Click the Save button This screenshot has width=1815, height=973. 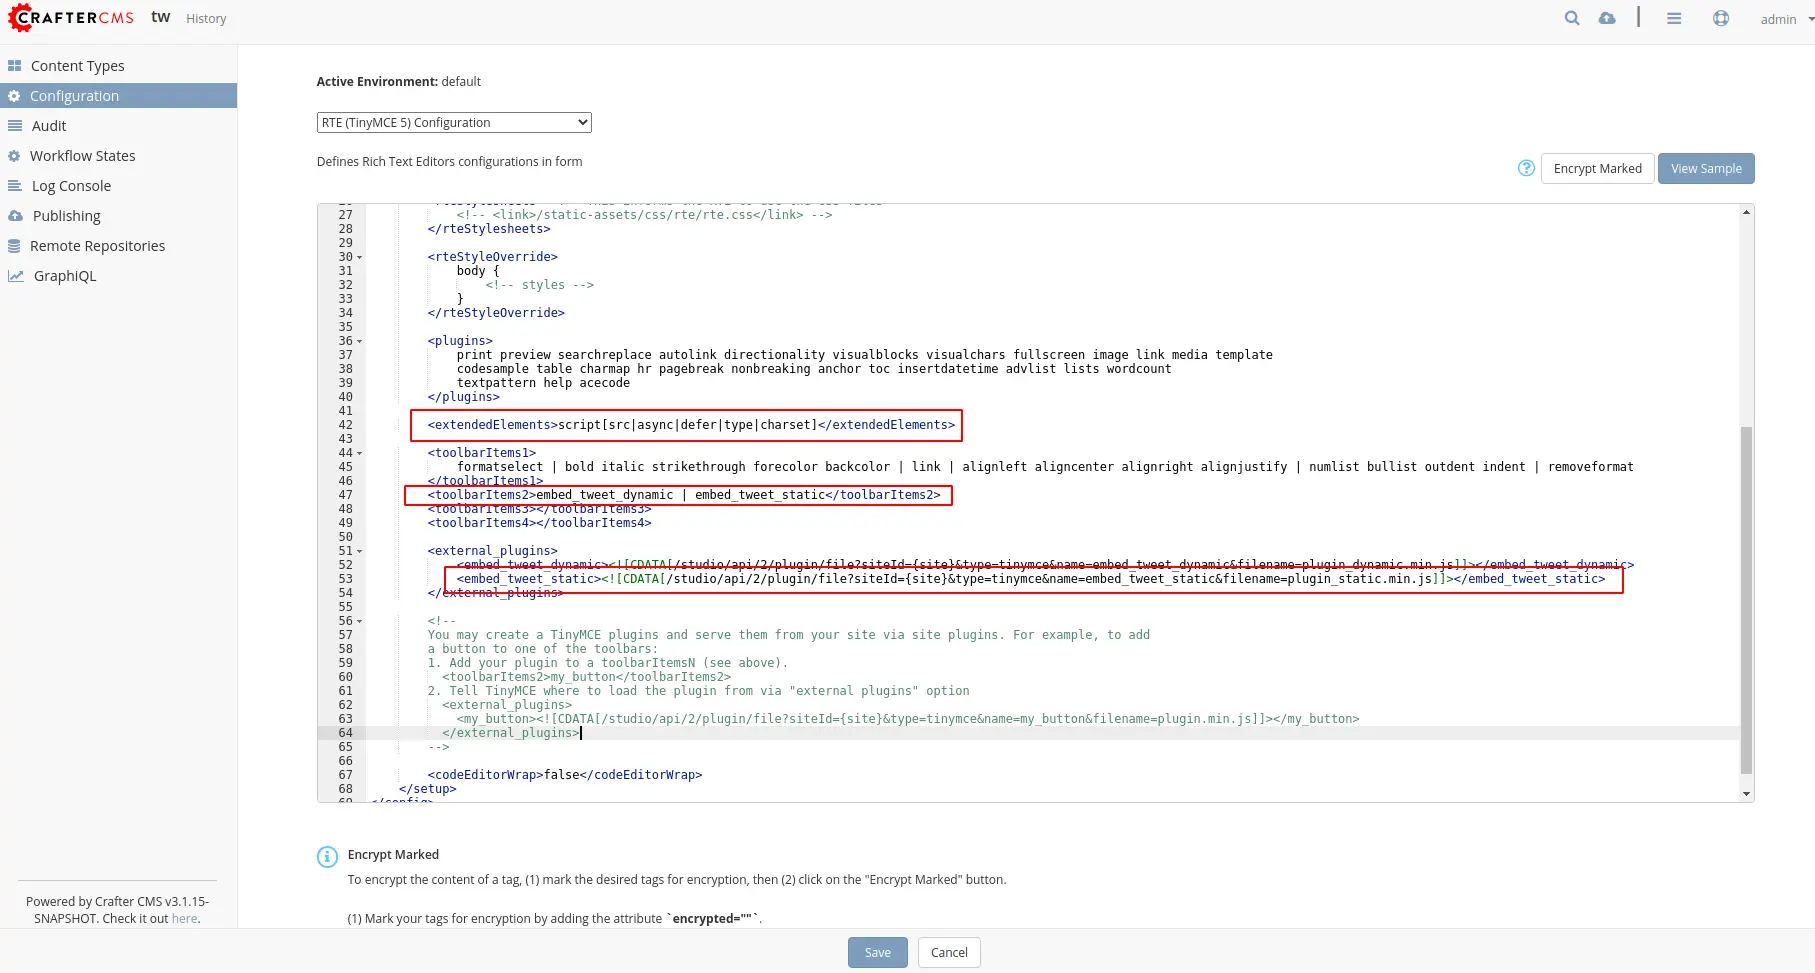click(877, 952)
